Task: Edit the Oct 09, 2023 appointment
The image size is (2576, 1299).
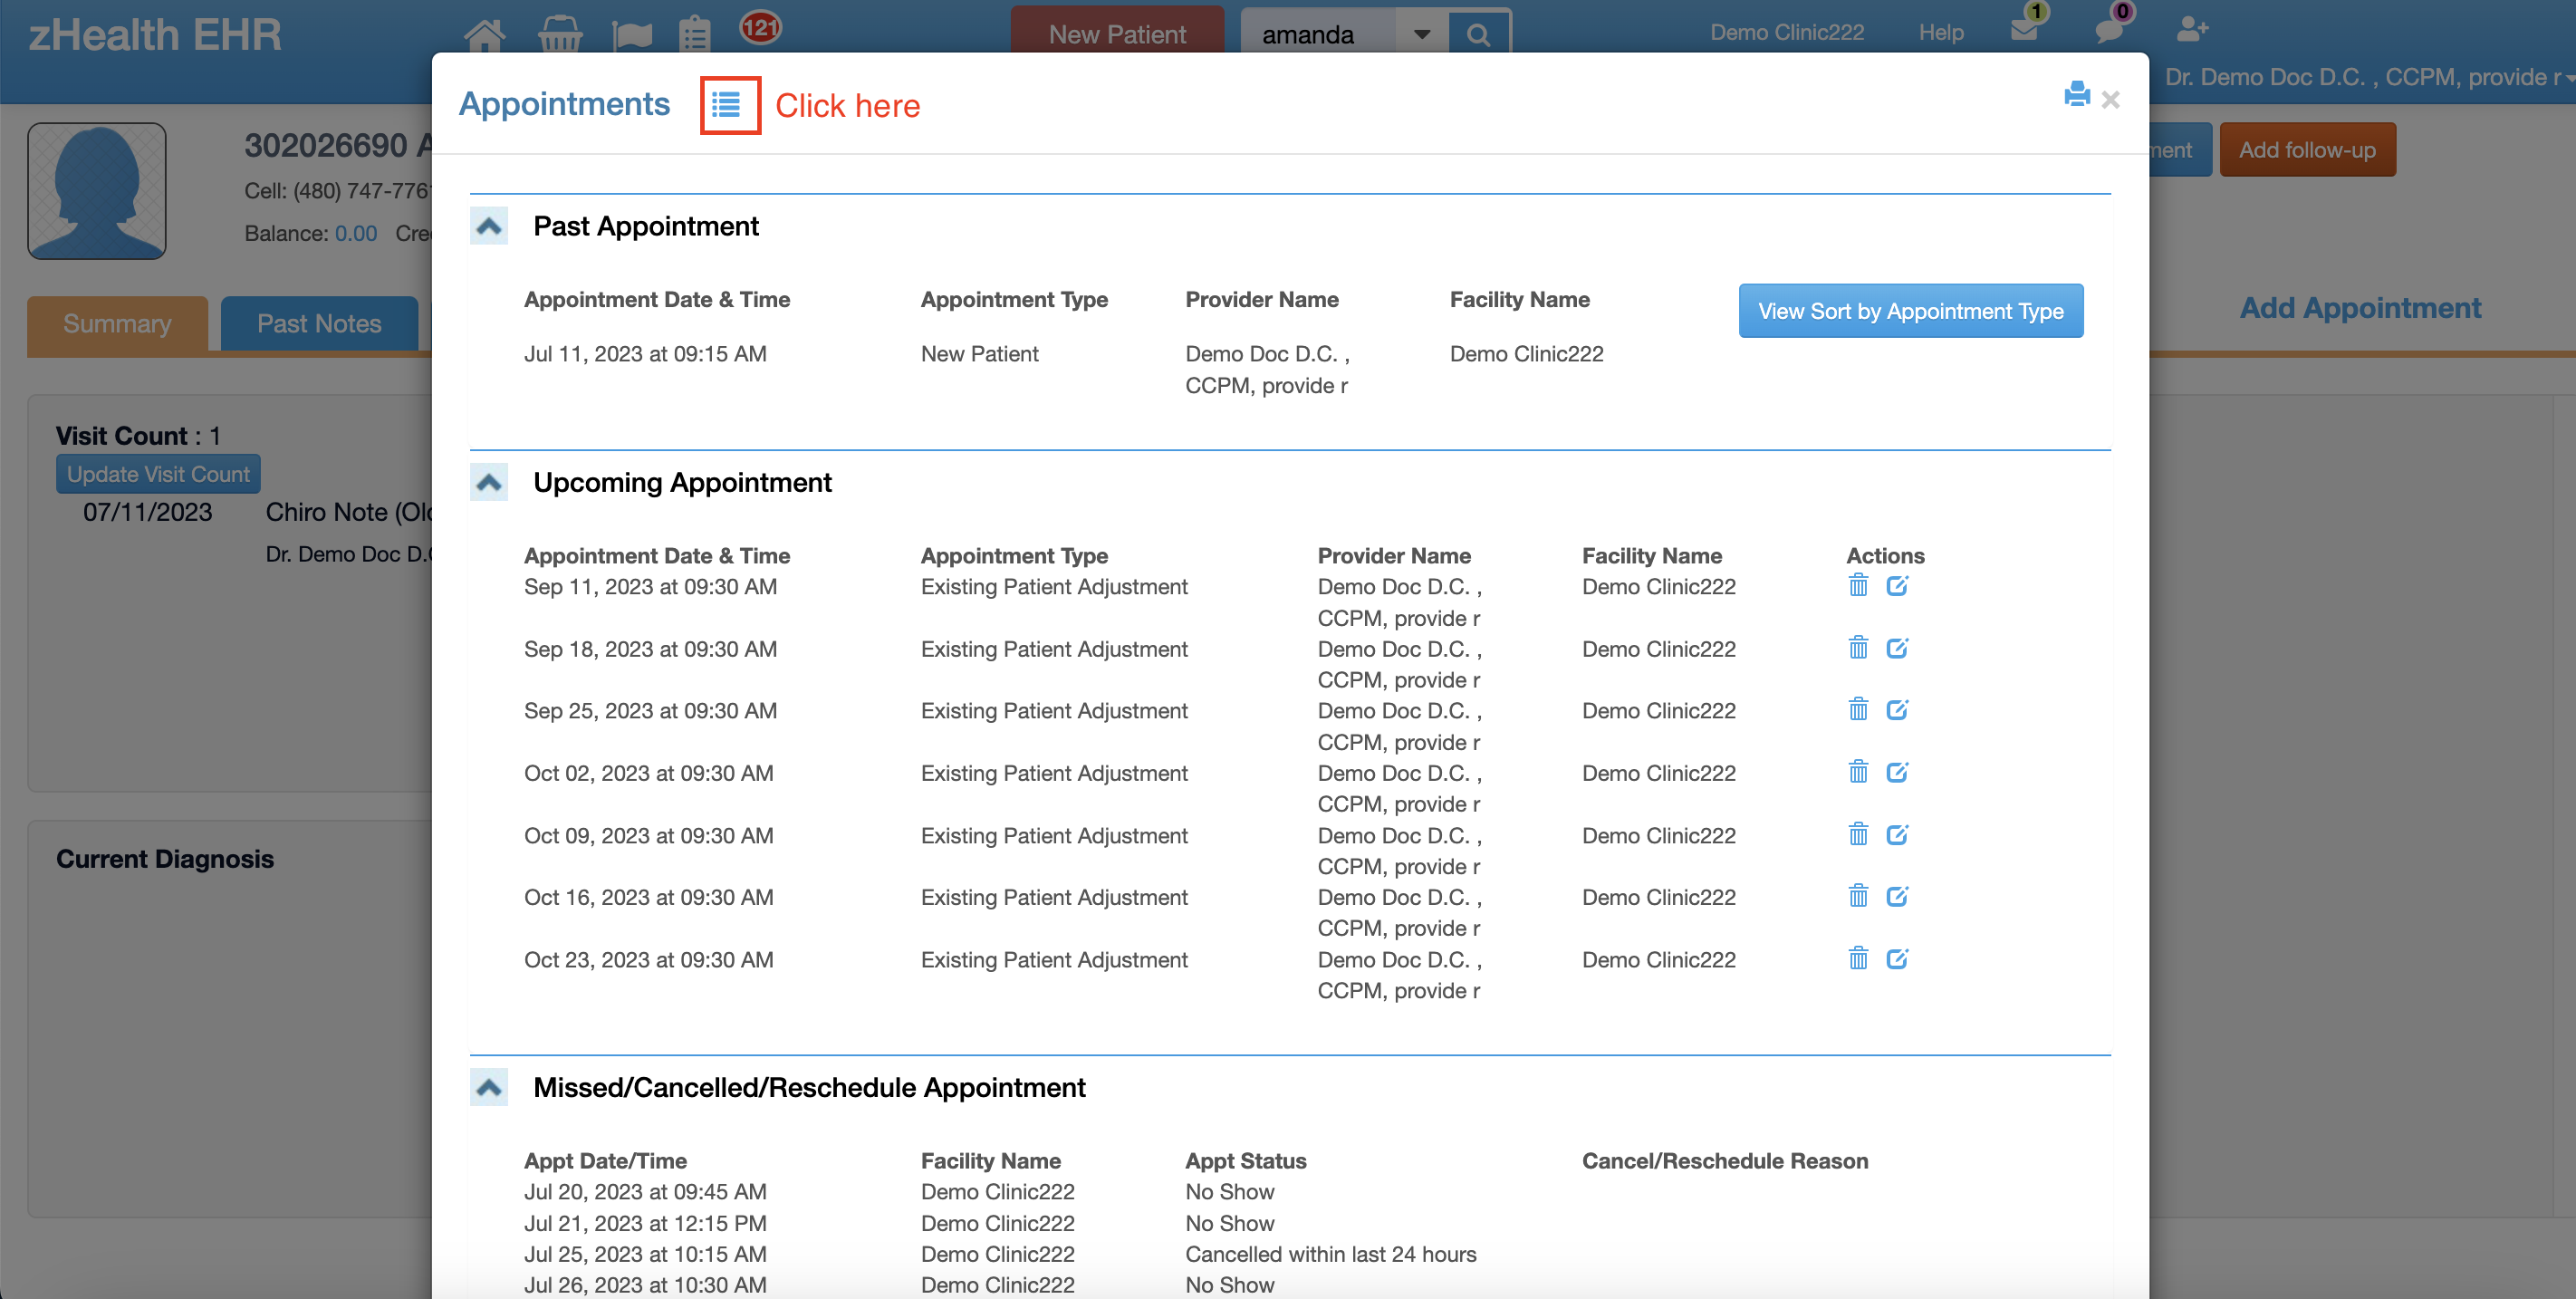Action: 1897,834
